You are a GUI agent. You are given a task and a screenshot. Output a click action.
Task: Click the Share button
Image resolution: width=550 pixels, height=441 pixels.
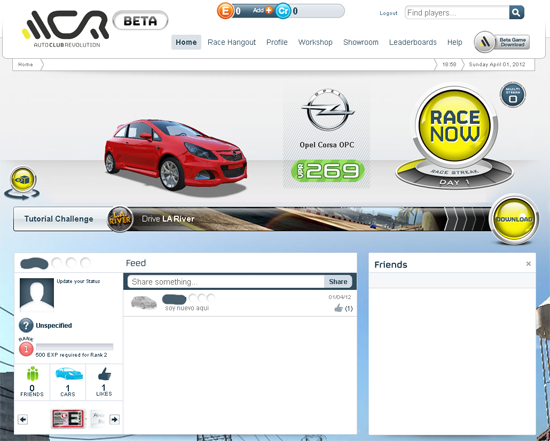click(338, 282)
